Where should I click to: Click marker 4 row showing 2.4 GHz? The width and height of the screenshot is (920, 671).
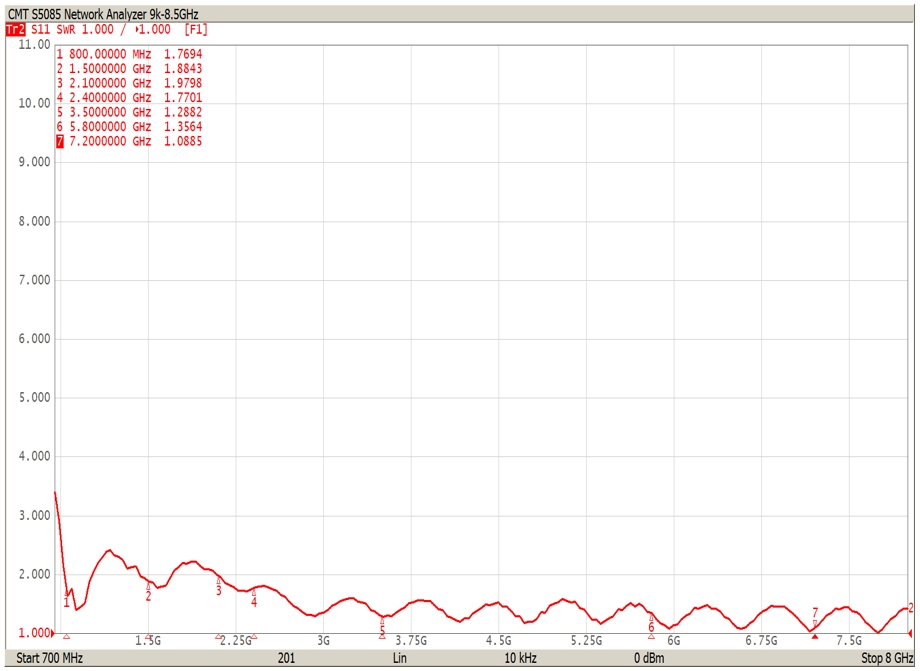130,98
